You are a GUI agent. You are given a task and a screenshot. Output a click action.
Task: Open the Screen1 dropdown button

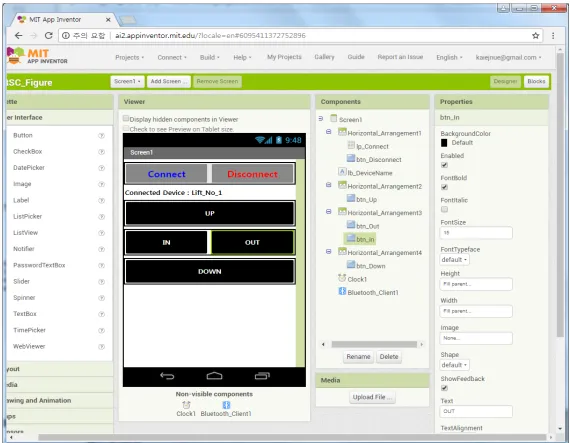pos(127,81)
